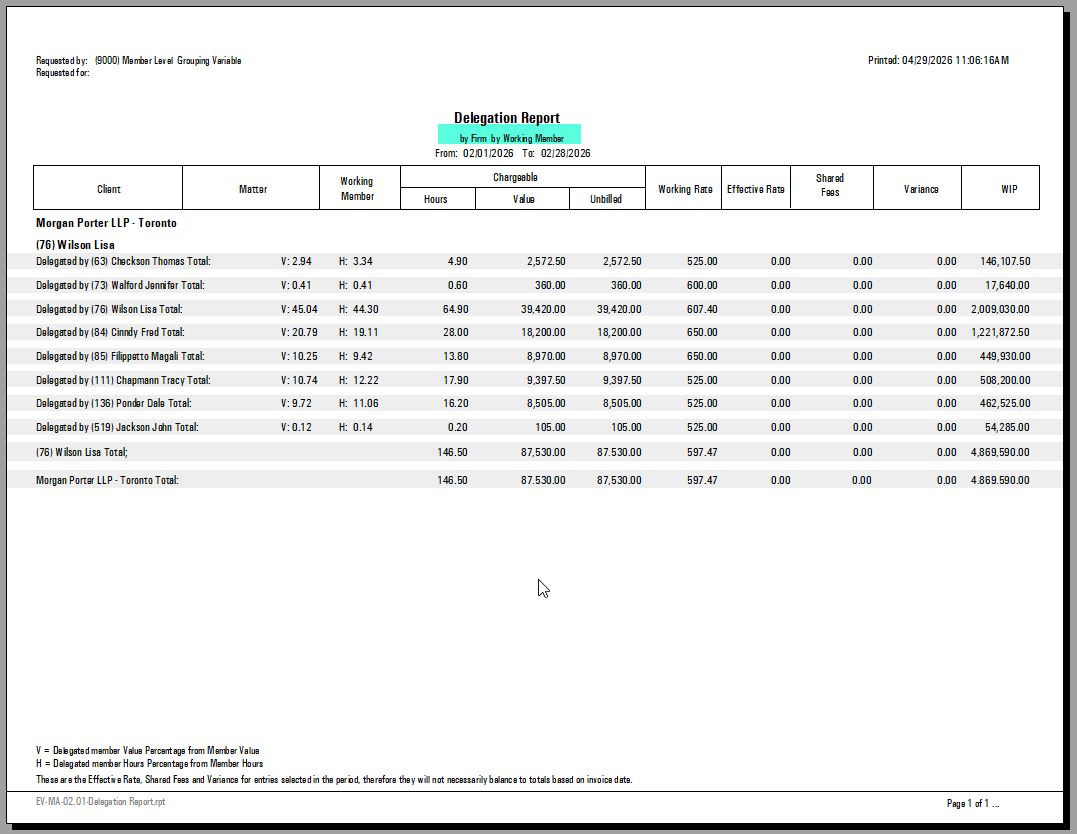Click the 'V = Delegated member Value Percentage' legend line
1077x834 pixels.
coord(148,751)
